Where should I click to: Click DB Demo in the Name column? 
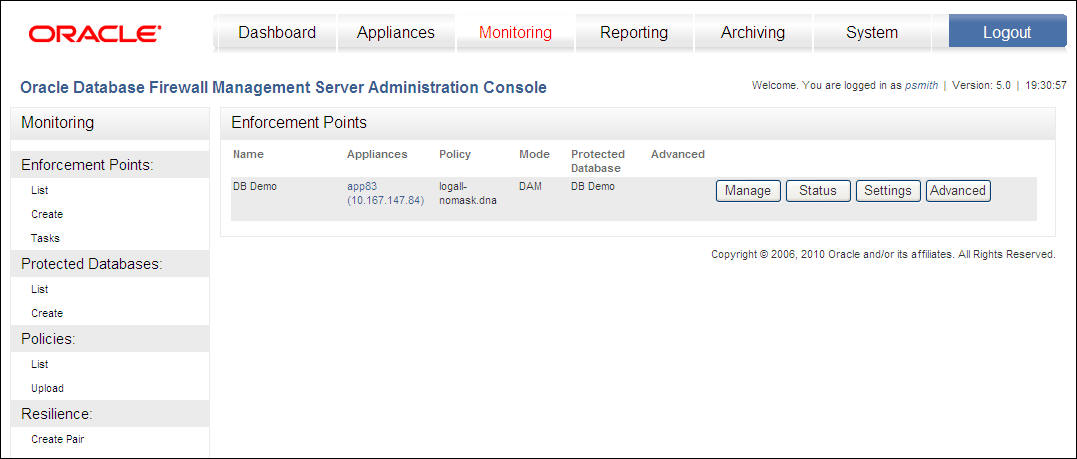point(255,186)
